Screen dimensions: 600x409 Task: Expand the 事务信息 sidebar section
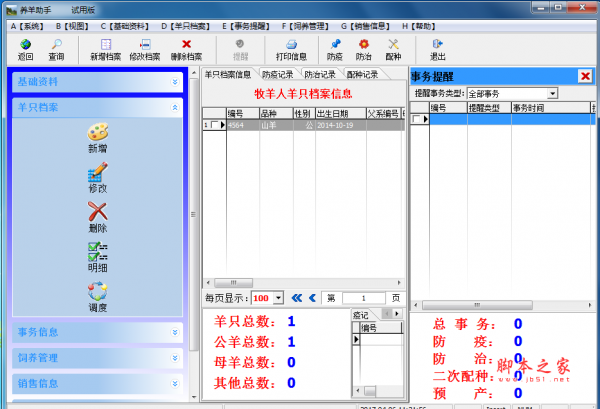[175, 332]
